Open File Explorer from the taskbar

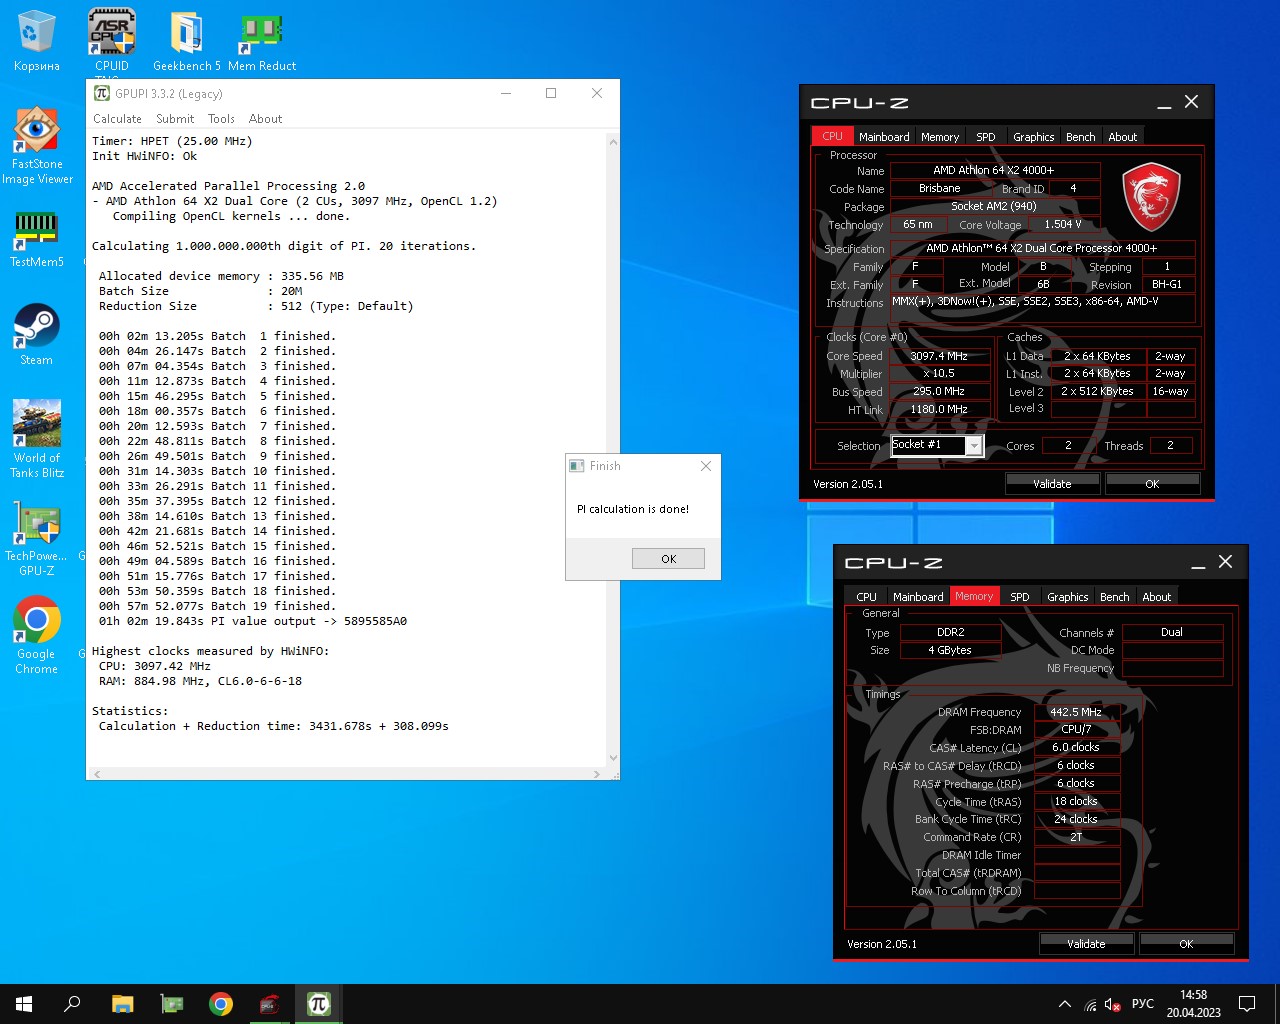122,1004
